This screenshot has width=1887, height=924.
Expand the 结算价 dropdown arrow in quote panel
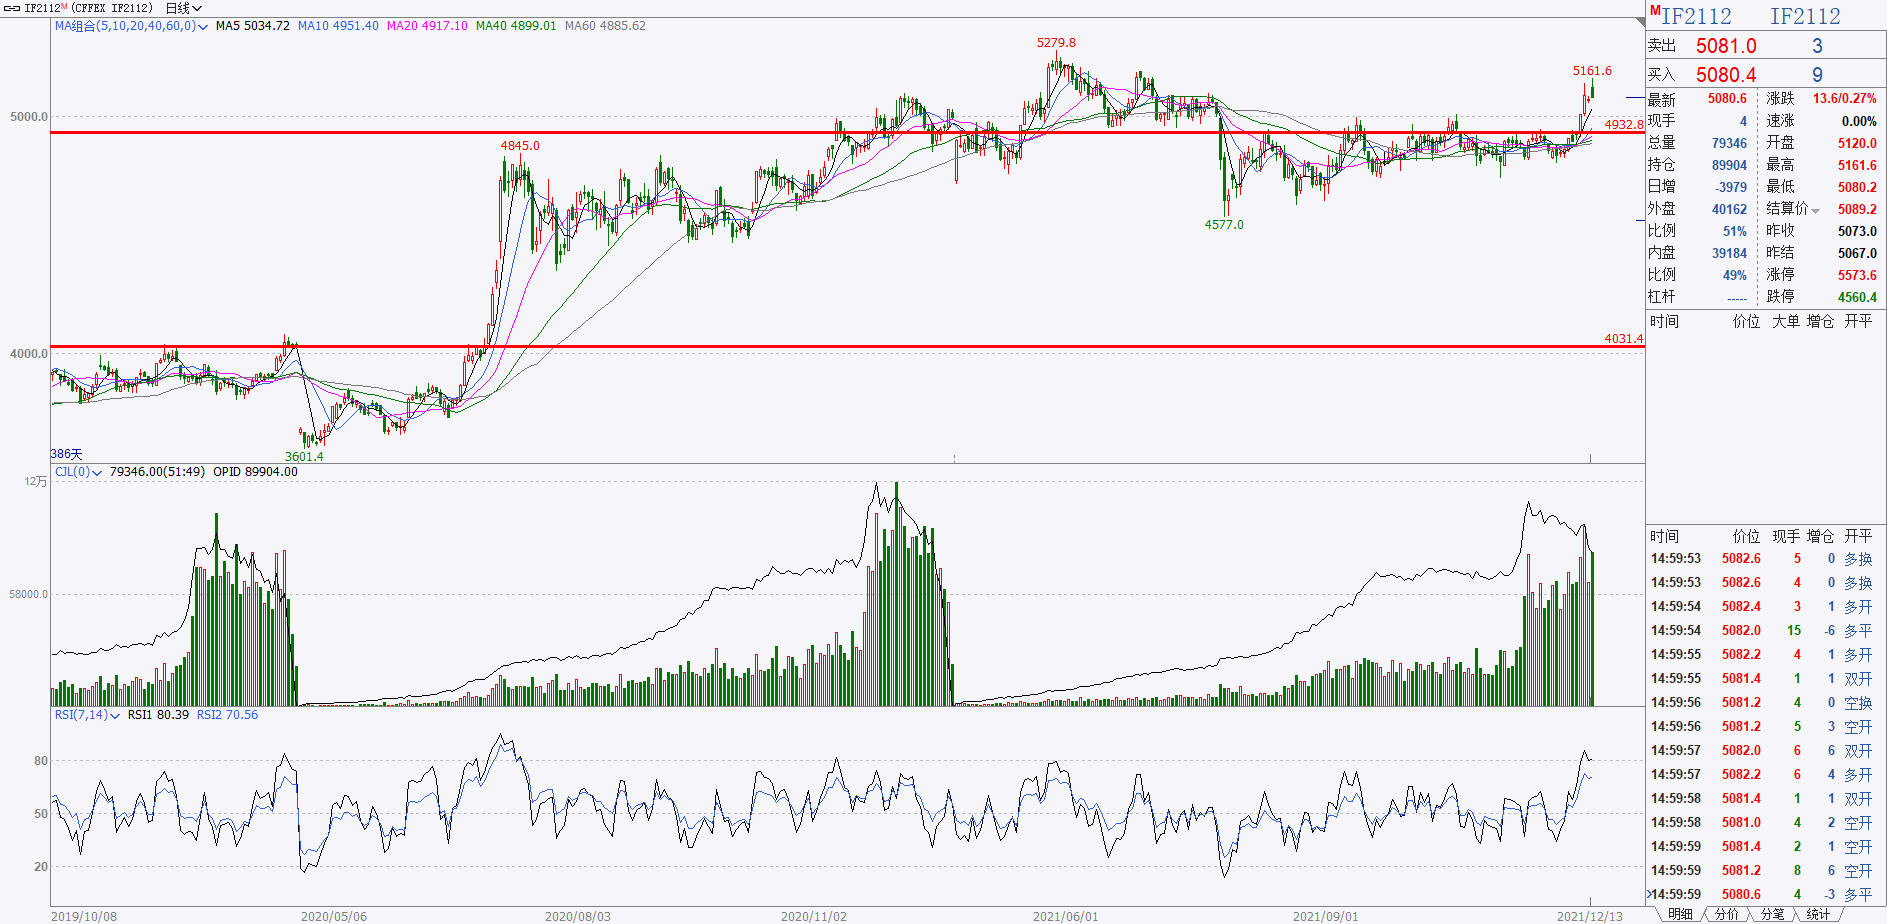click(x=1815, y=210)
